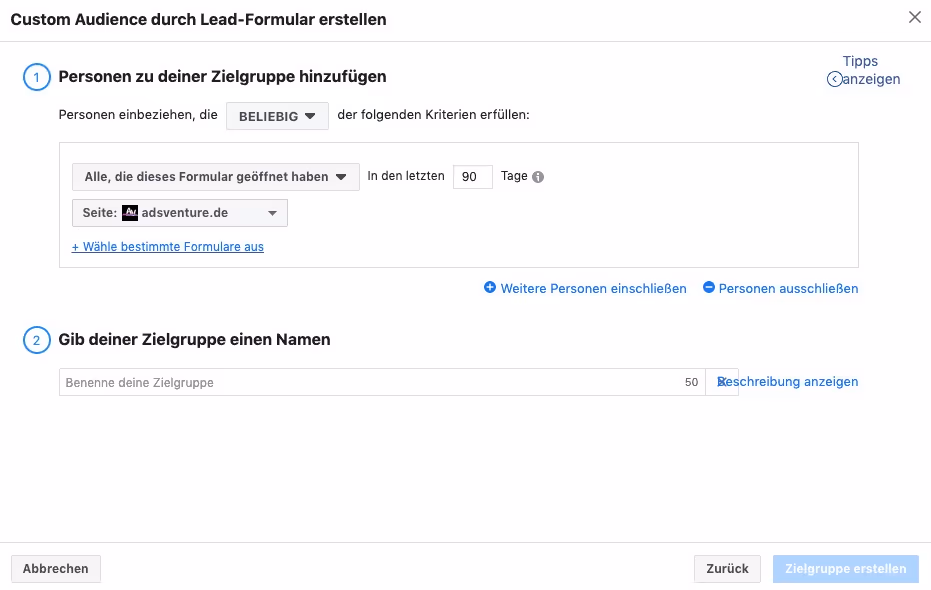The image size is (931, 590).
Task: Click heading 'Gib deiner Zielgruppe einen Namen'
Action: coord(194,340)
